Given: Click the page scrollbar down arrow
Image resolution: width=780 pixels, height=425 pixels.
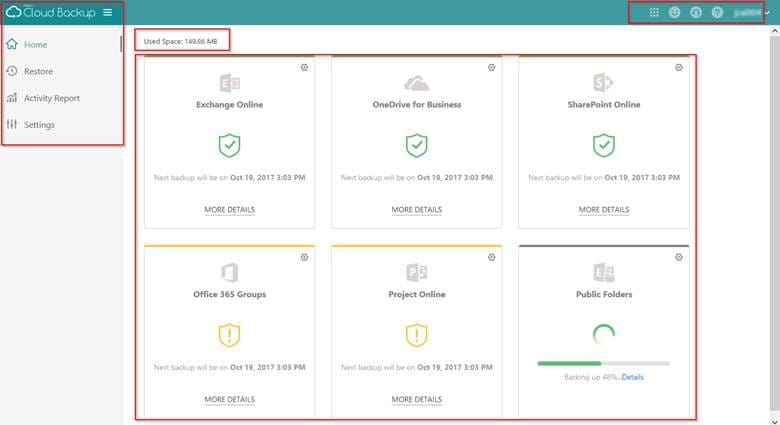Looking at the screenshot, I should [775, 421].
